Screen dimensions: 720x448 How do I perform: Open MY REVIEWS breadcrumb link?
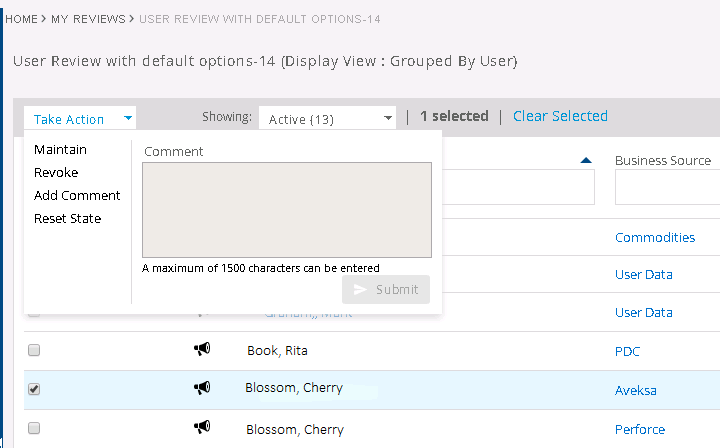click(89, 19)
